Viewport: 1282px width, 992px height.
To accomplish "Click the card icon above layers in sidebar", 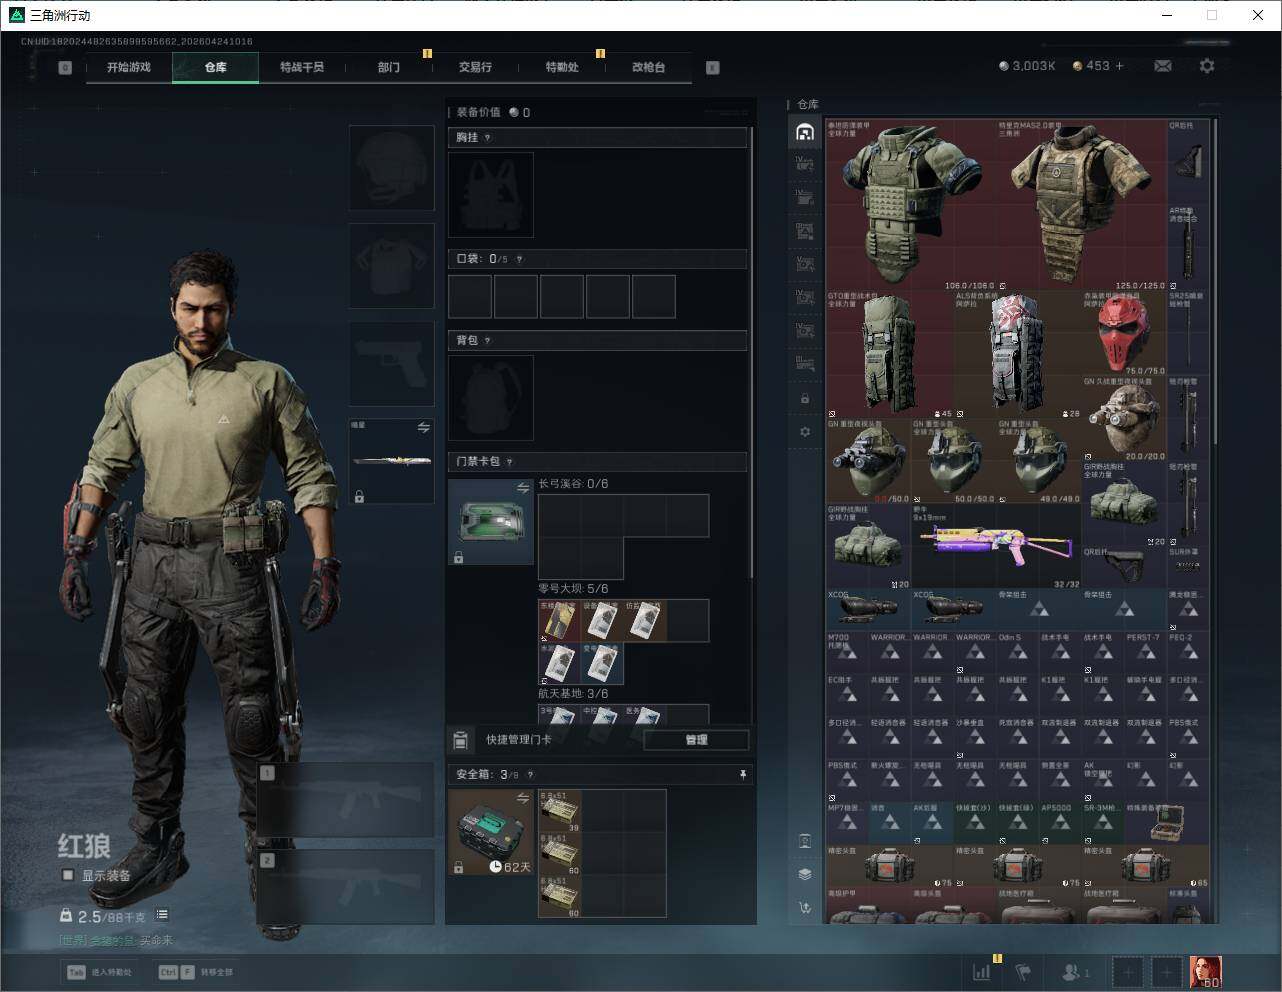I will point(804,841).
